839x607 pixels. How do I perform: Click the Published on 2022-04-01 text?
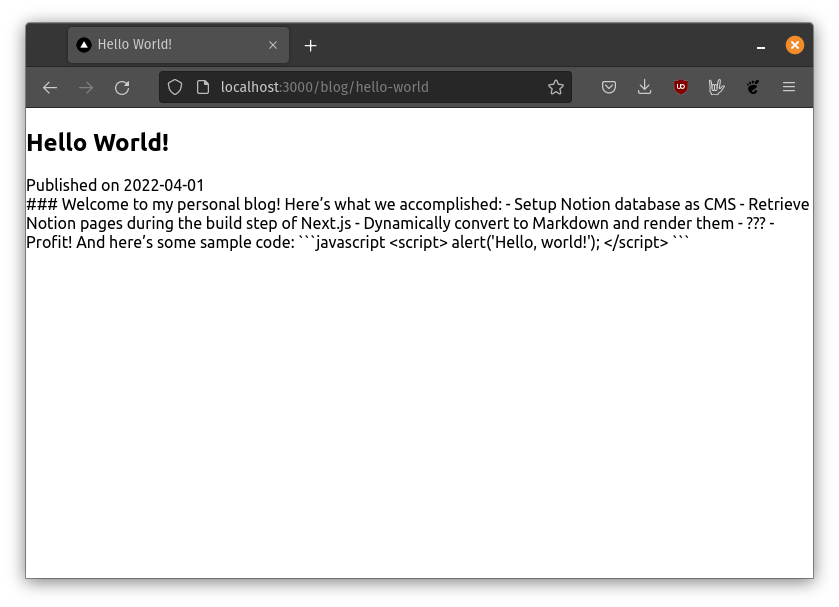[x=115, y=185]
